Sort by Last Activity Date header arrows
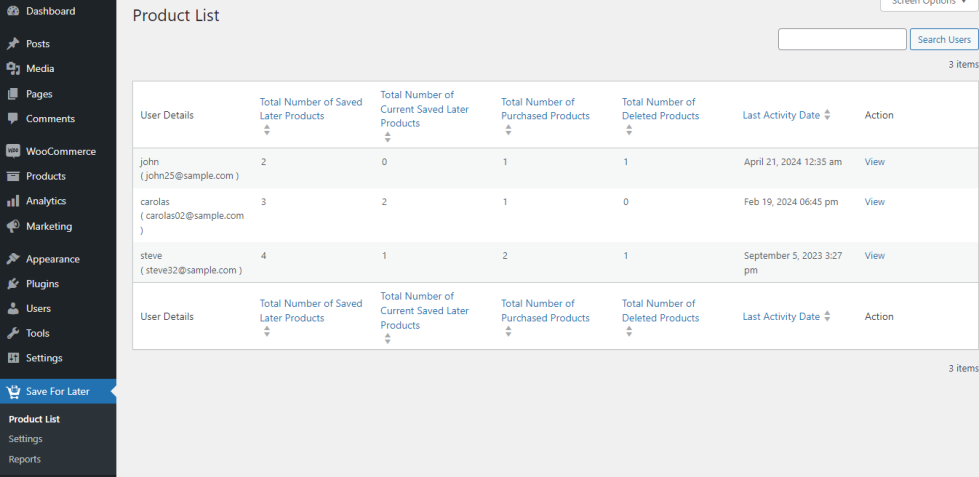The image size is (979, 477). point(827,115)
